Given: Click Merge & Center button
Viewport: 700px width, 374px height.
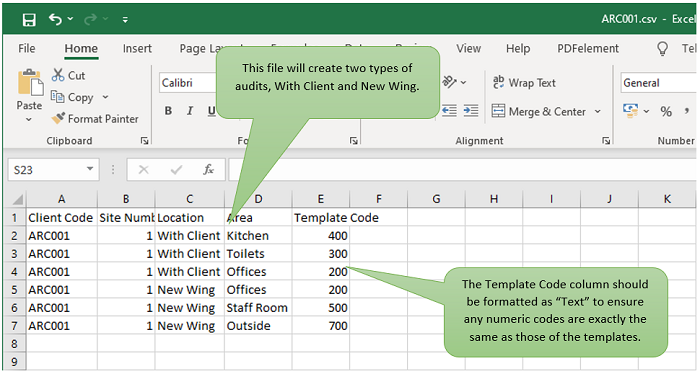Looking at the screenshot, I should (x=539, y=112).
